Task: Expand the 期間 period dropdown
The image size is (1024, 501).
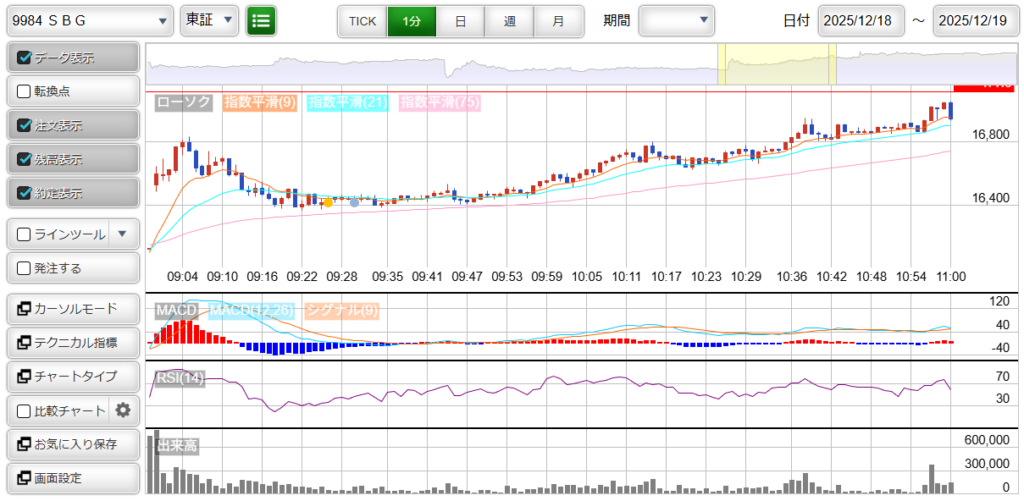Action: 676,20
